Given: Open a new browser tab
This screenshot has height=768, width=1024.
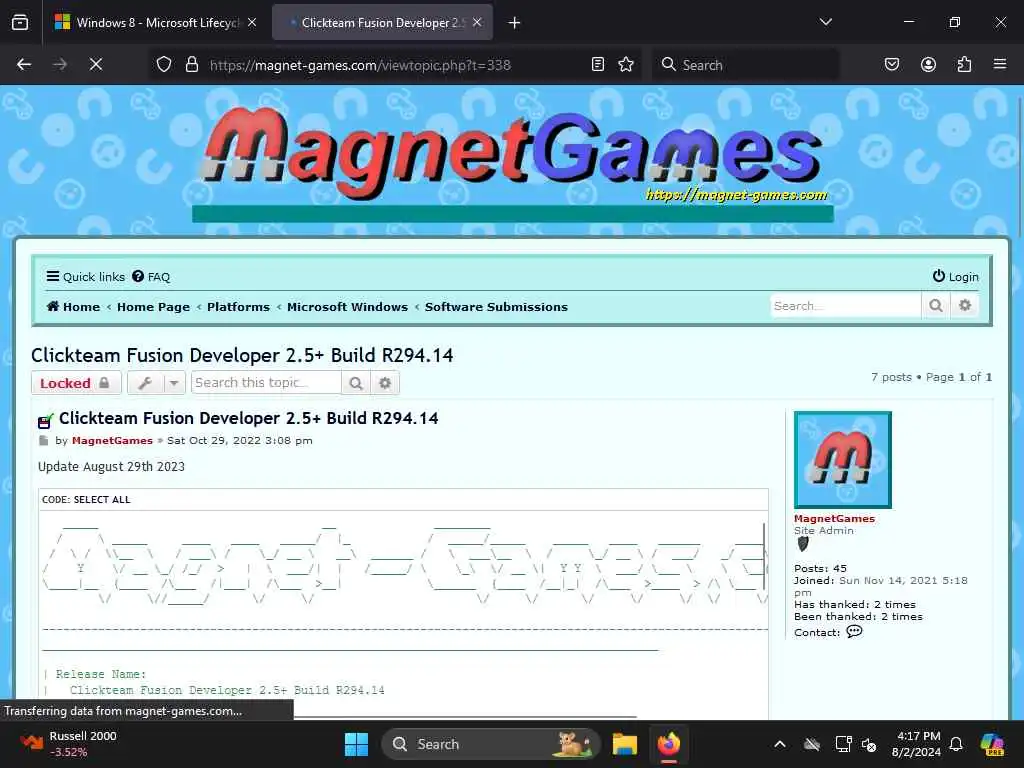Looking at the screenshot, I should pos(515,23).
